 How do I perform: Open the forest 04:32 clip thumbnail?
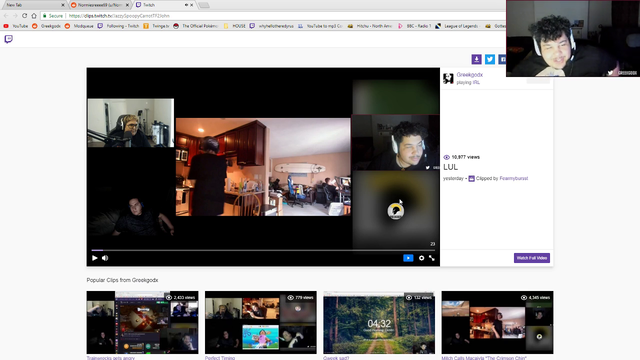[x=379, y=322]
